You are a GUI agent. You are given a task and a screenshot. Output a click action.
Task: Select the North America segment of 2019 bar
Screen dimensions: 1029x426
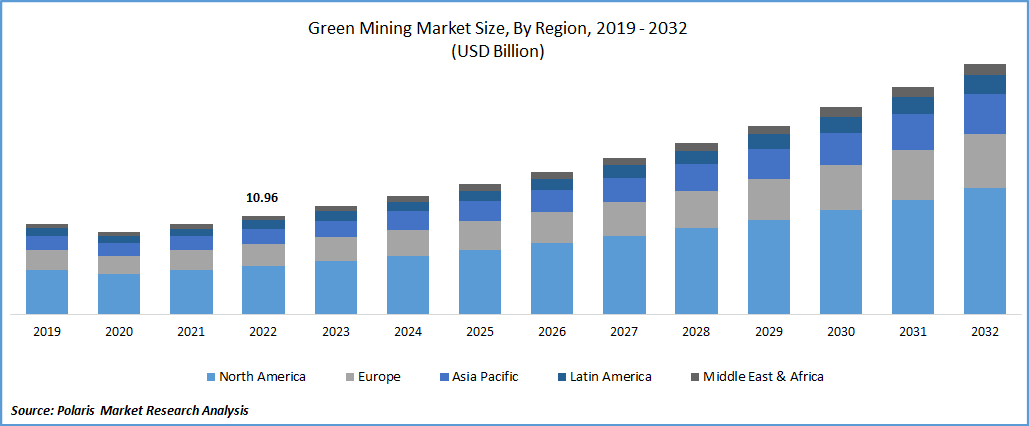pos(47,291)
